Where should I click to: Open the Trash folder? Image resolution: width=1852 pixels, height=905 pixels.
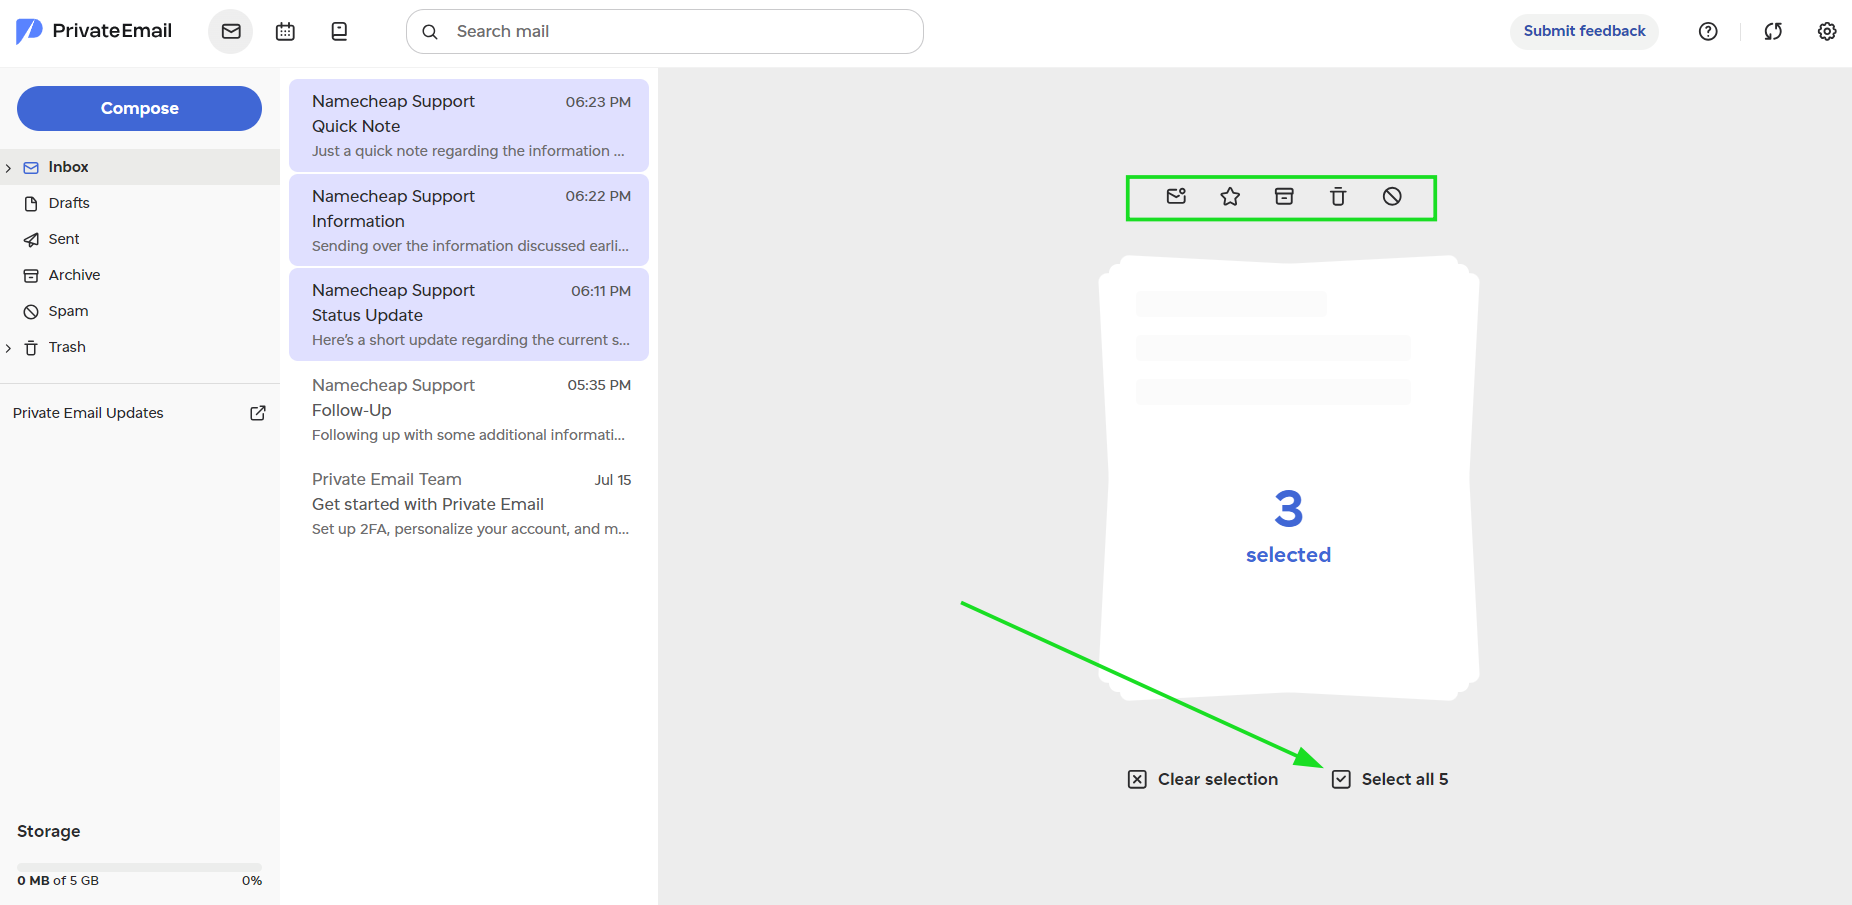tap(140, 347)
